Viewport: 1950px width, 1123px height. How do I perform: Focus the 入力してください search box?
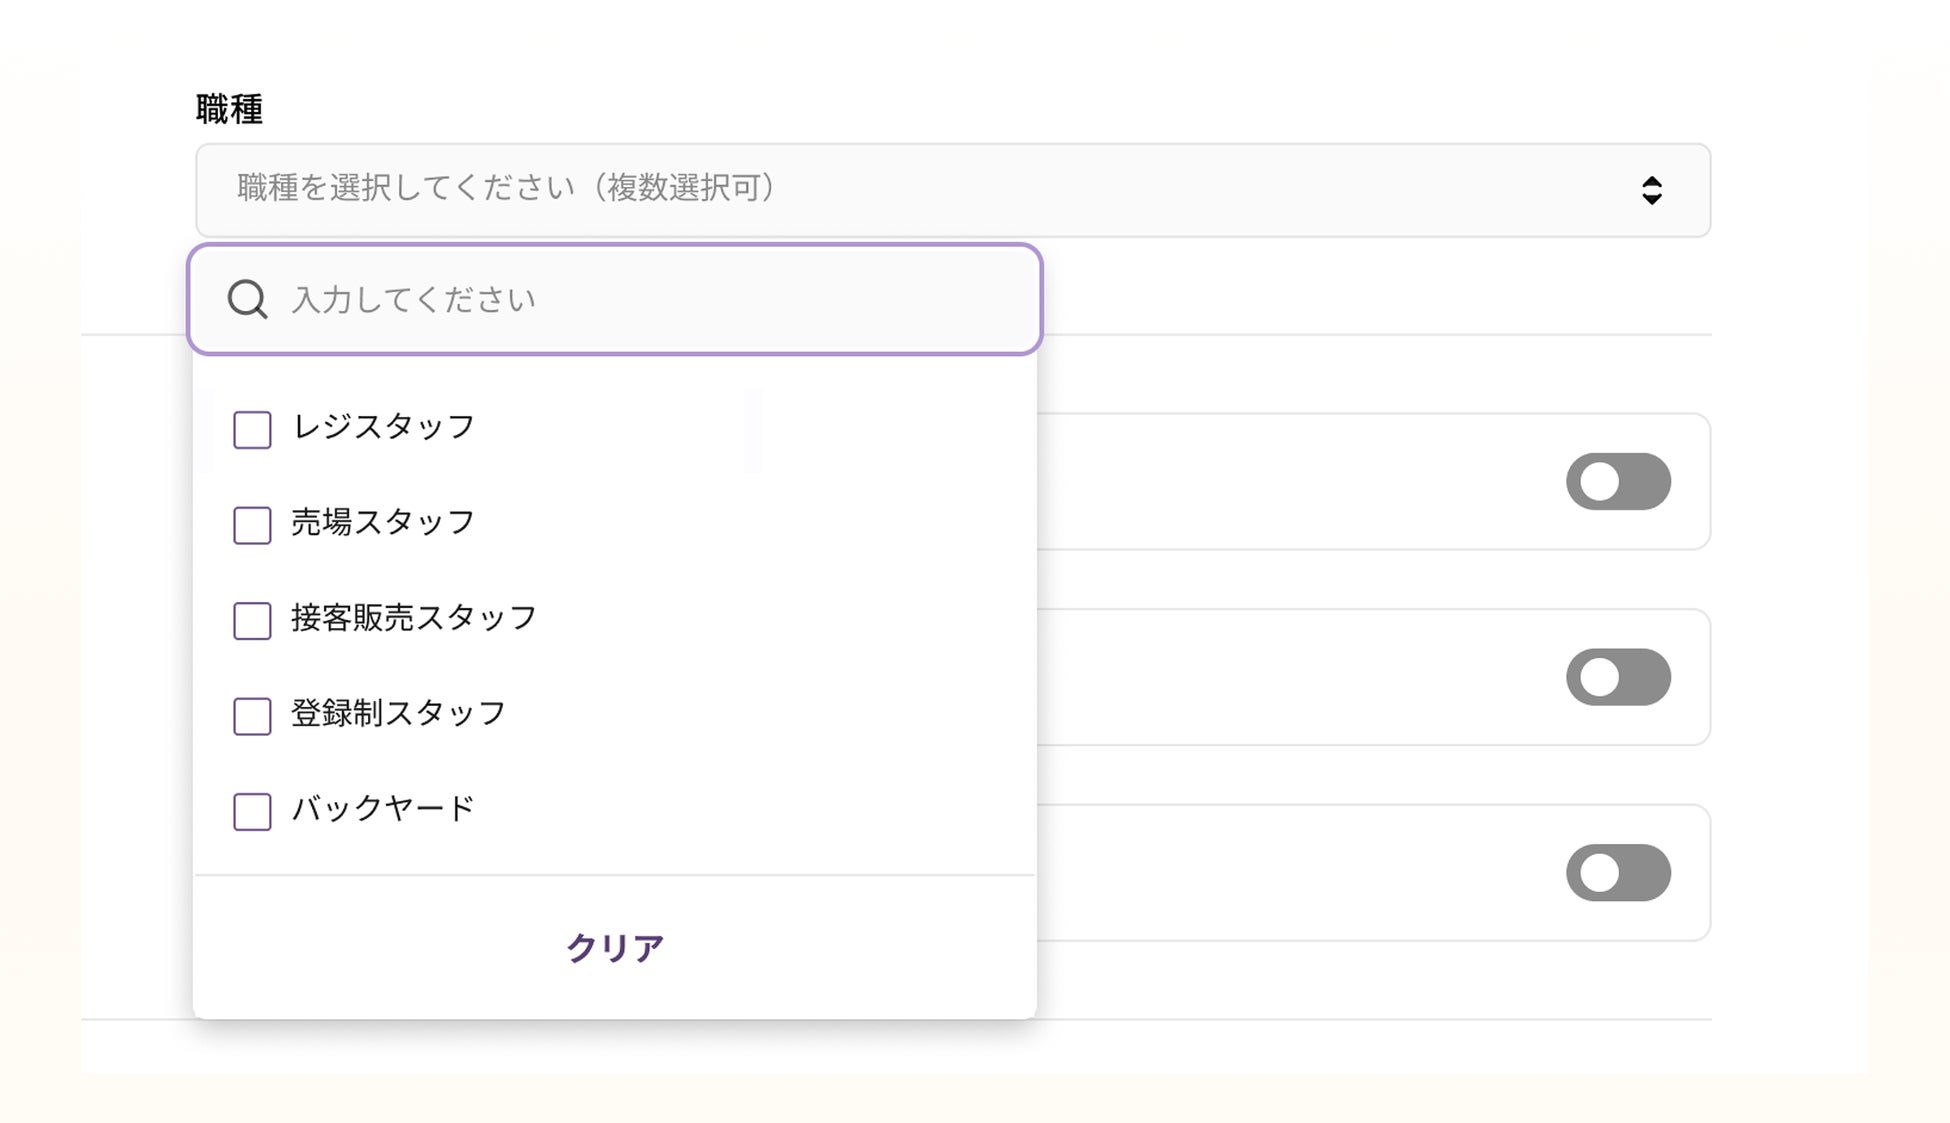(615, 299)
